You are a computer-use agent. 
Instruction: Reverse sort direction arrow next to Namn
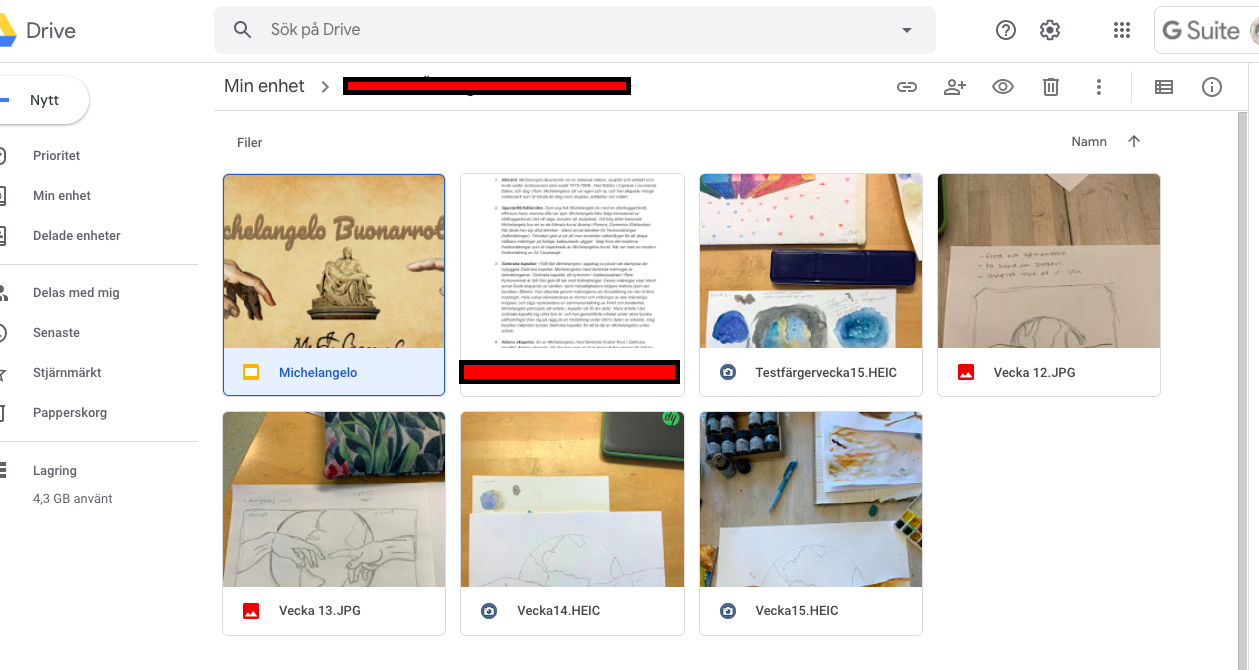point(1134,141)
